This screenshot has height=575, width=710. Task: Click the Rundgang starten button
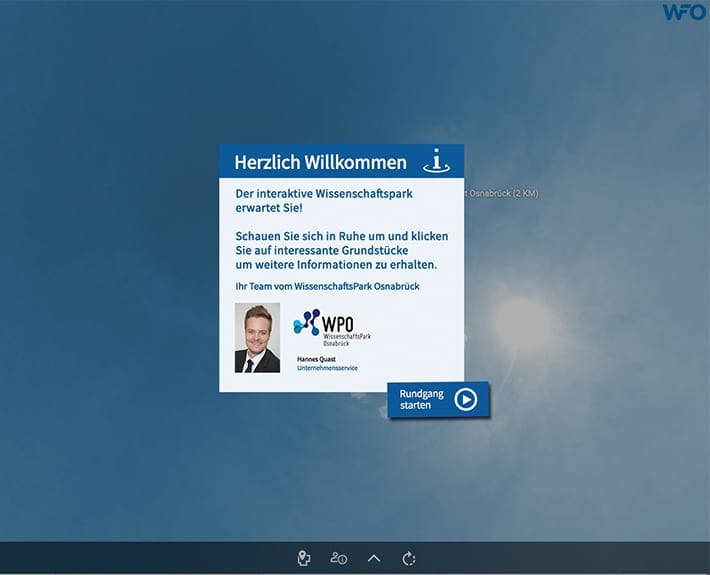coord(438,399)
